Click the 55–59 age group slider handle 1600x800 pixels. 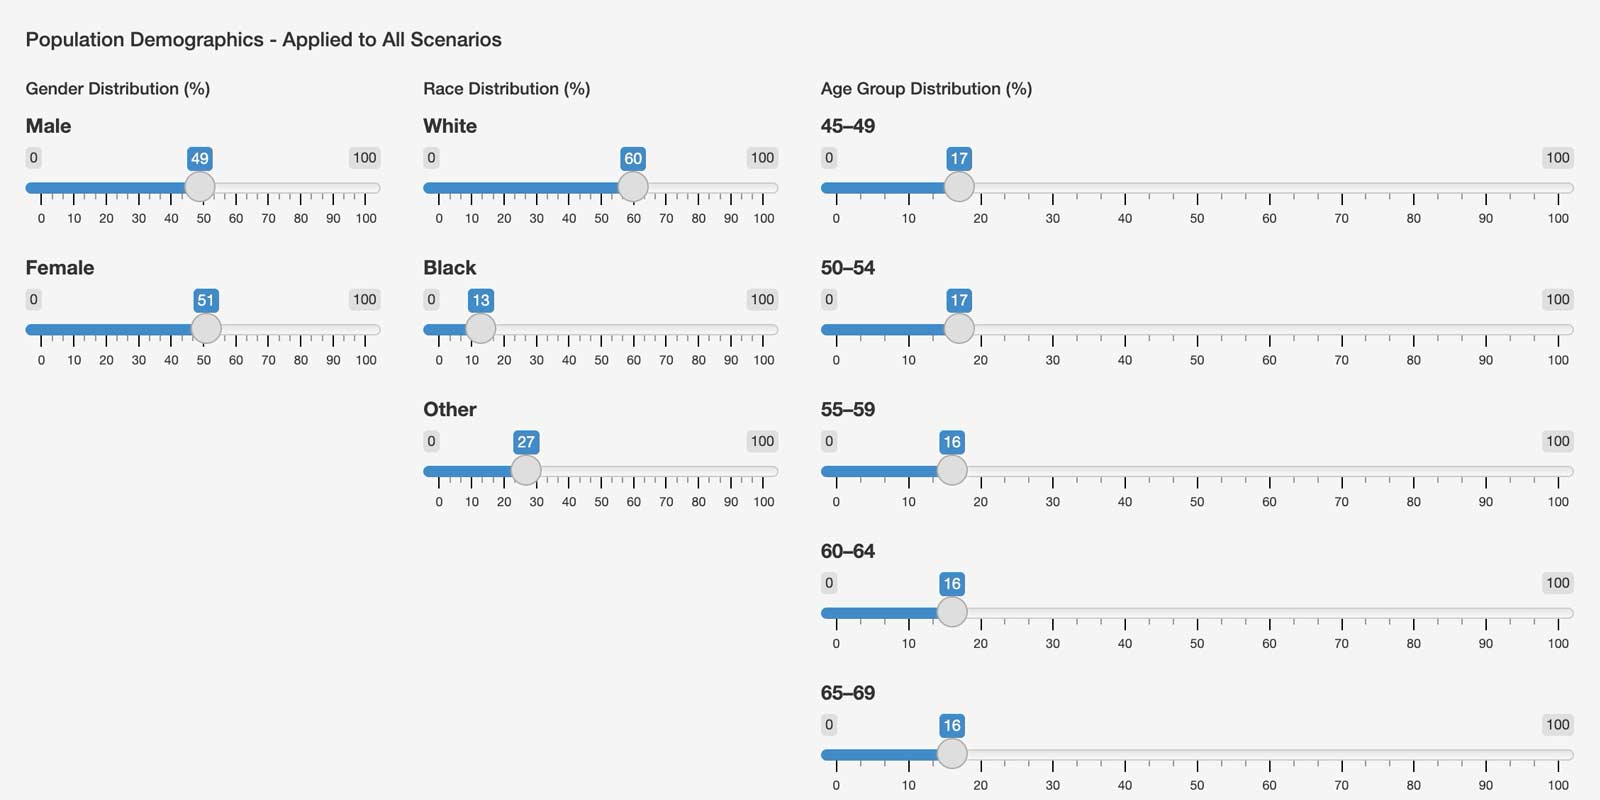pos(952,471)
